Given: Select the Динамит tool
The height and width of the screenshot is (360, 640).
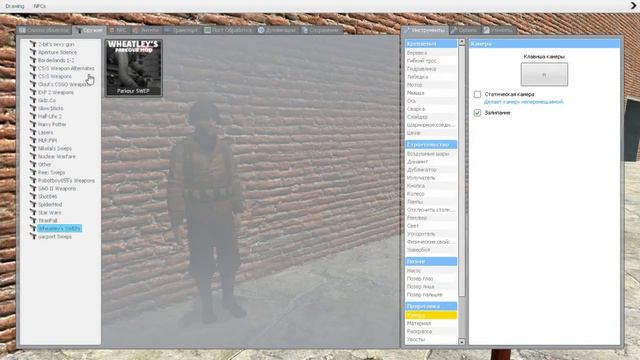Looking at the screenshot, I should point(431,162).
